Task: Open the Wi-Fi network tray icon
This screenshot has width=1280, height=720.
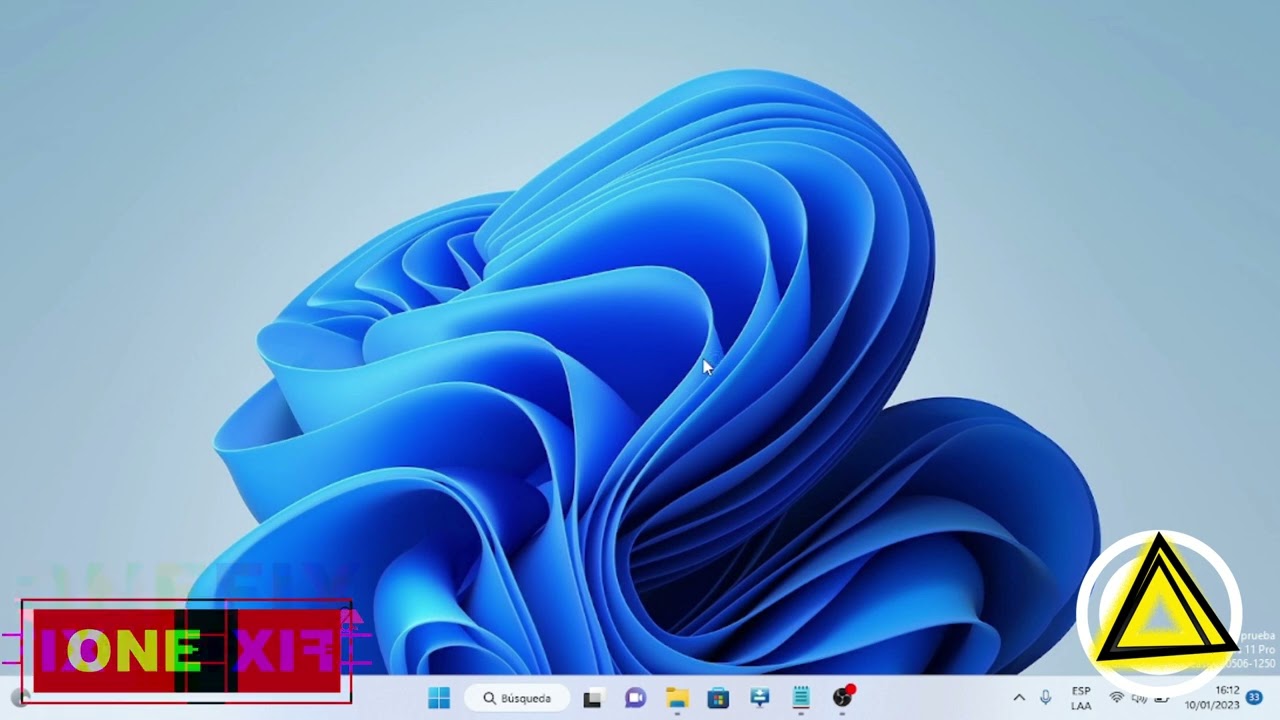Action: click(1117, 698)
